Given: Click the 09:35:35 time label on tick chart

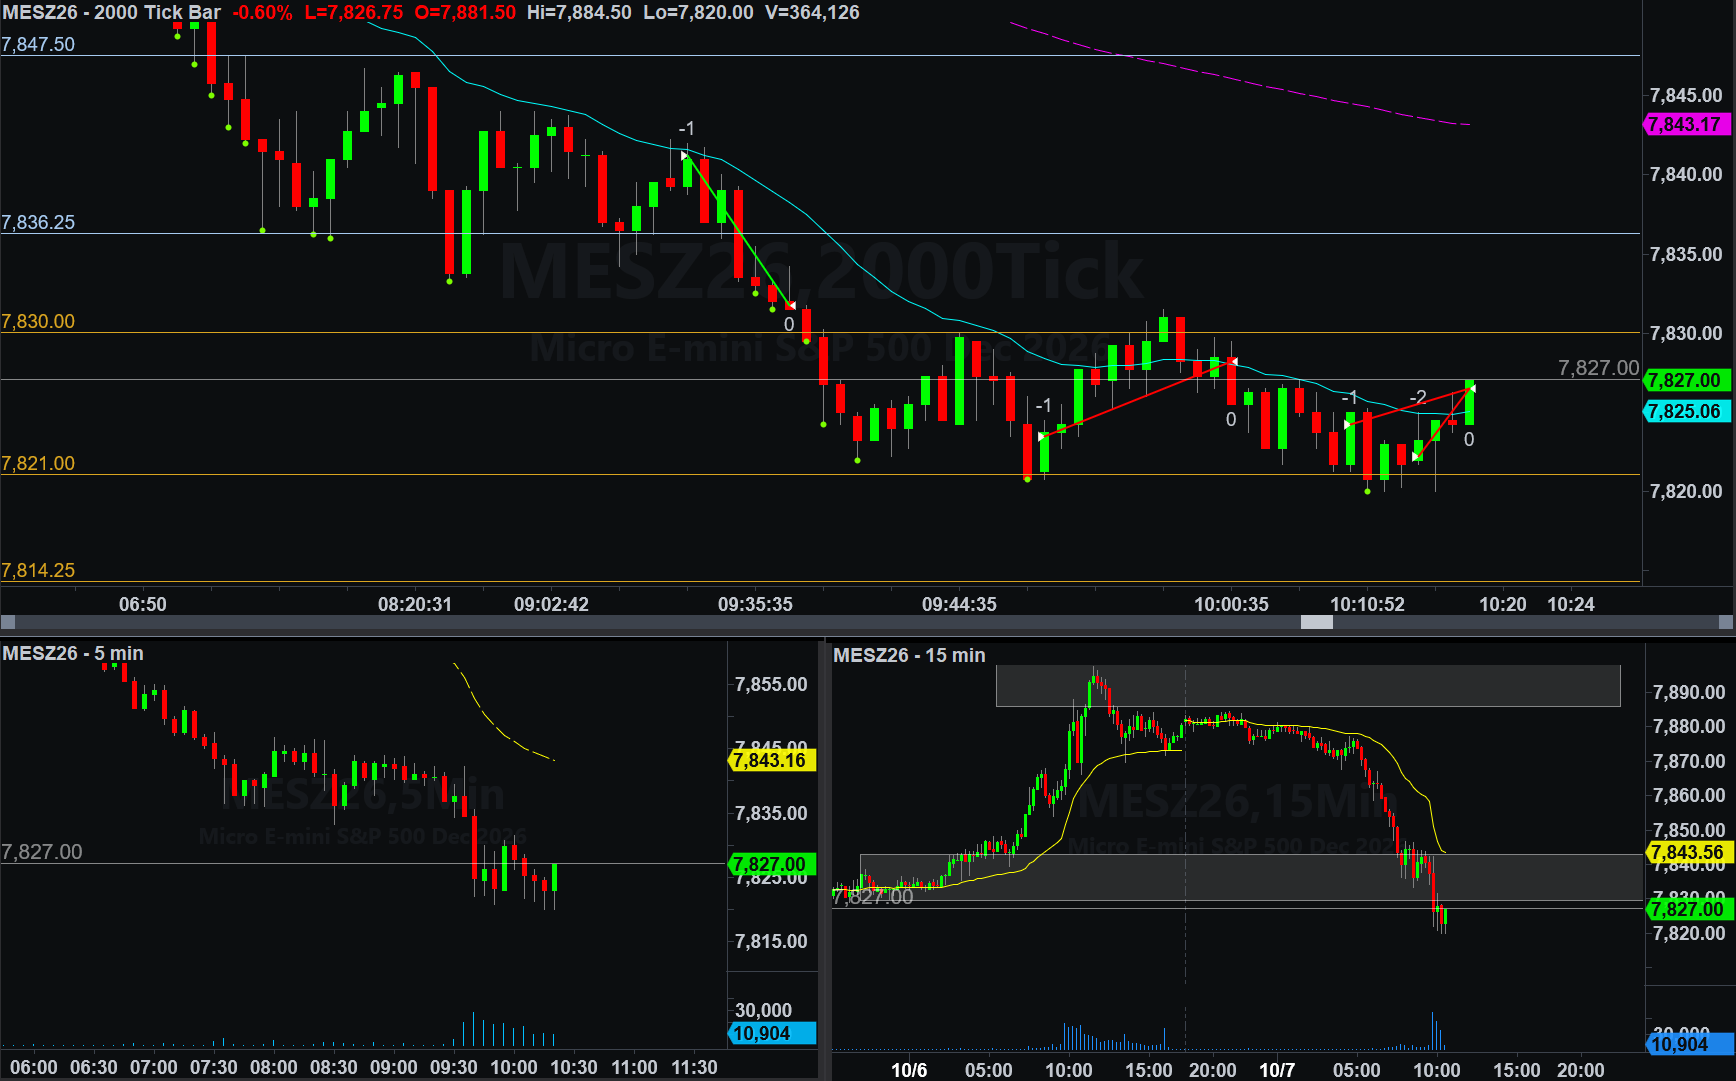Looking at the screenshot, I should coord(755,604).
